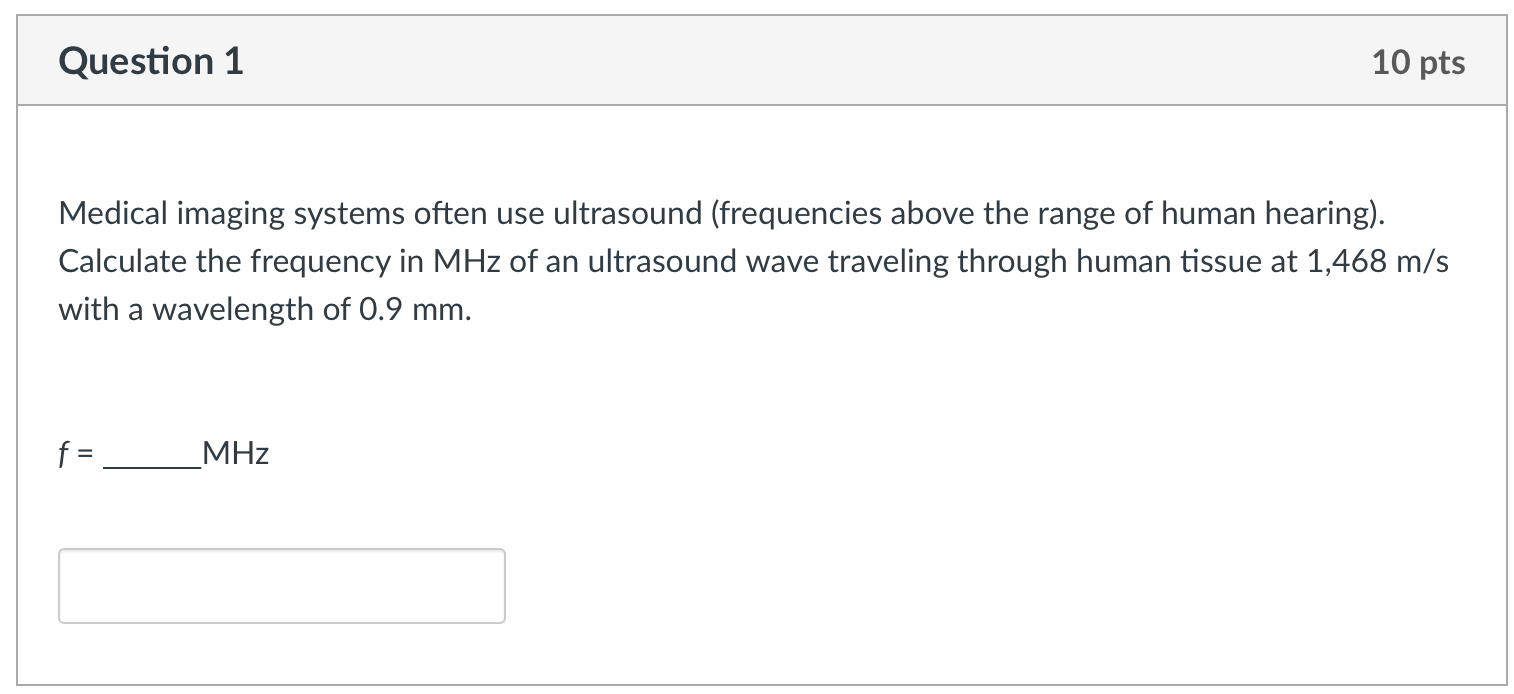This screenshot has height=694, width=1514.
Task: Select the question text paragraph
Action: click(700, 260)
